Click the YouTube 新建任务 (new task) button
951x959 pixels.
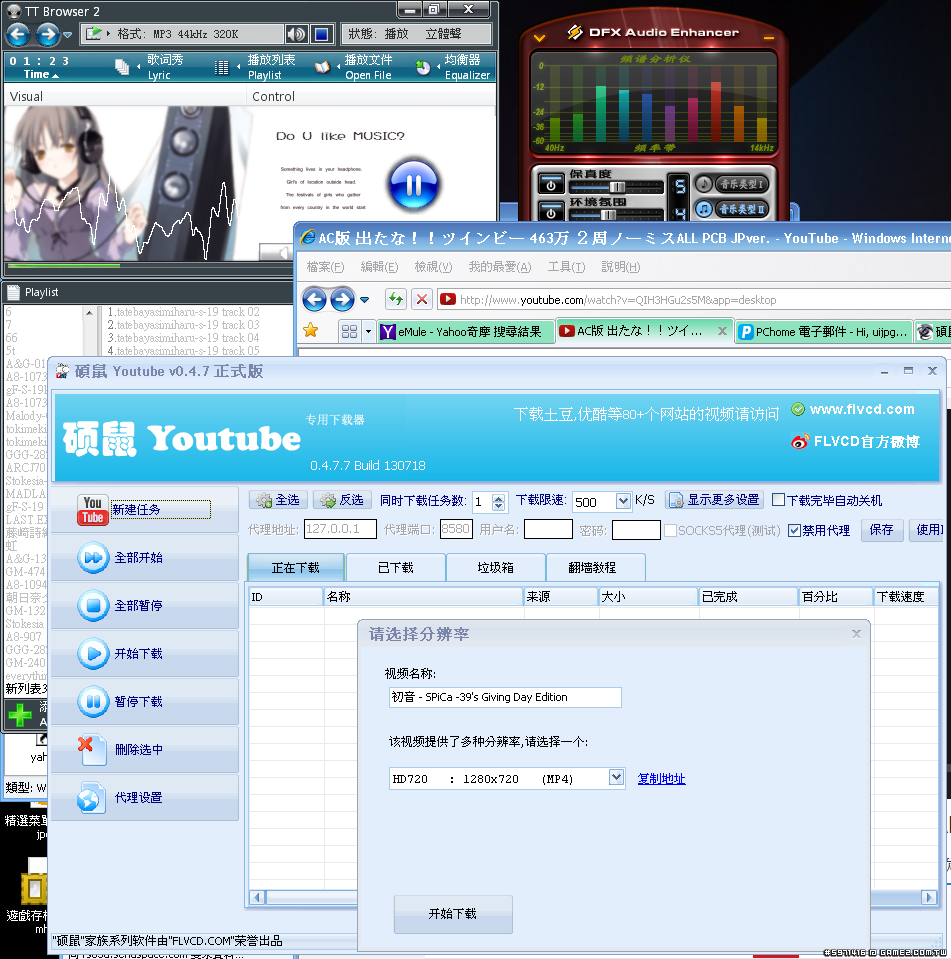pos(144,510)
